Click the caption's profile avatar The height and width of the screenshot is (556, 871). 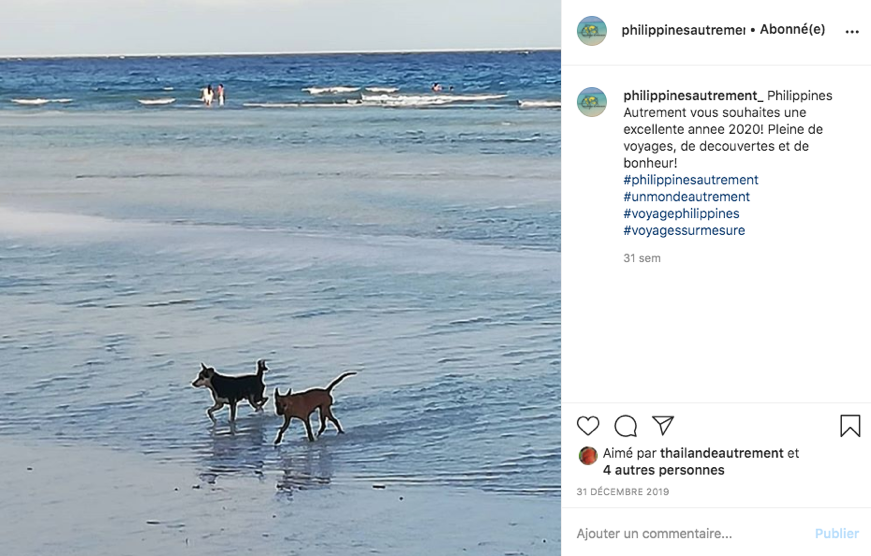tap(592, 102)
